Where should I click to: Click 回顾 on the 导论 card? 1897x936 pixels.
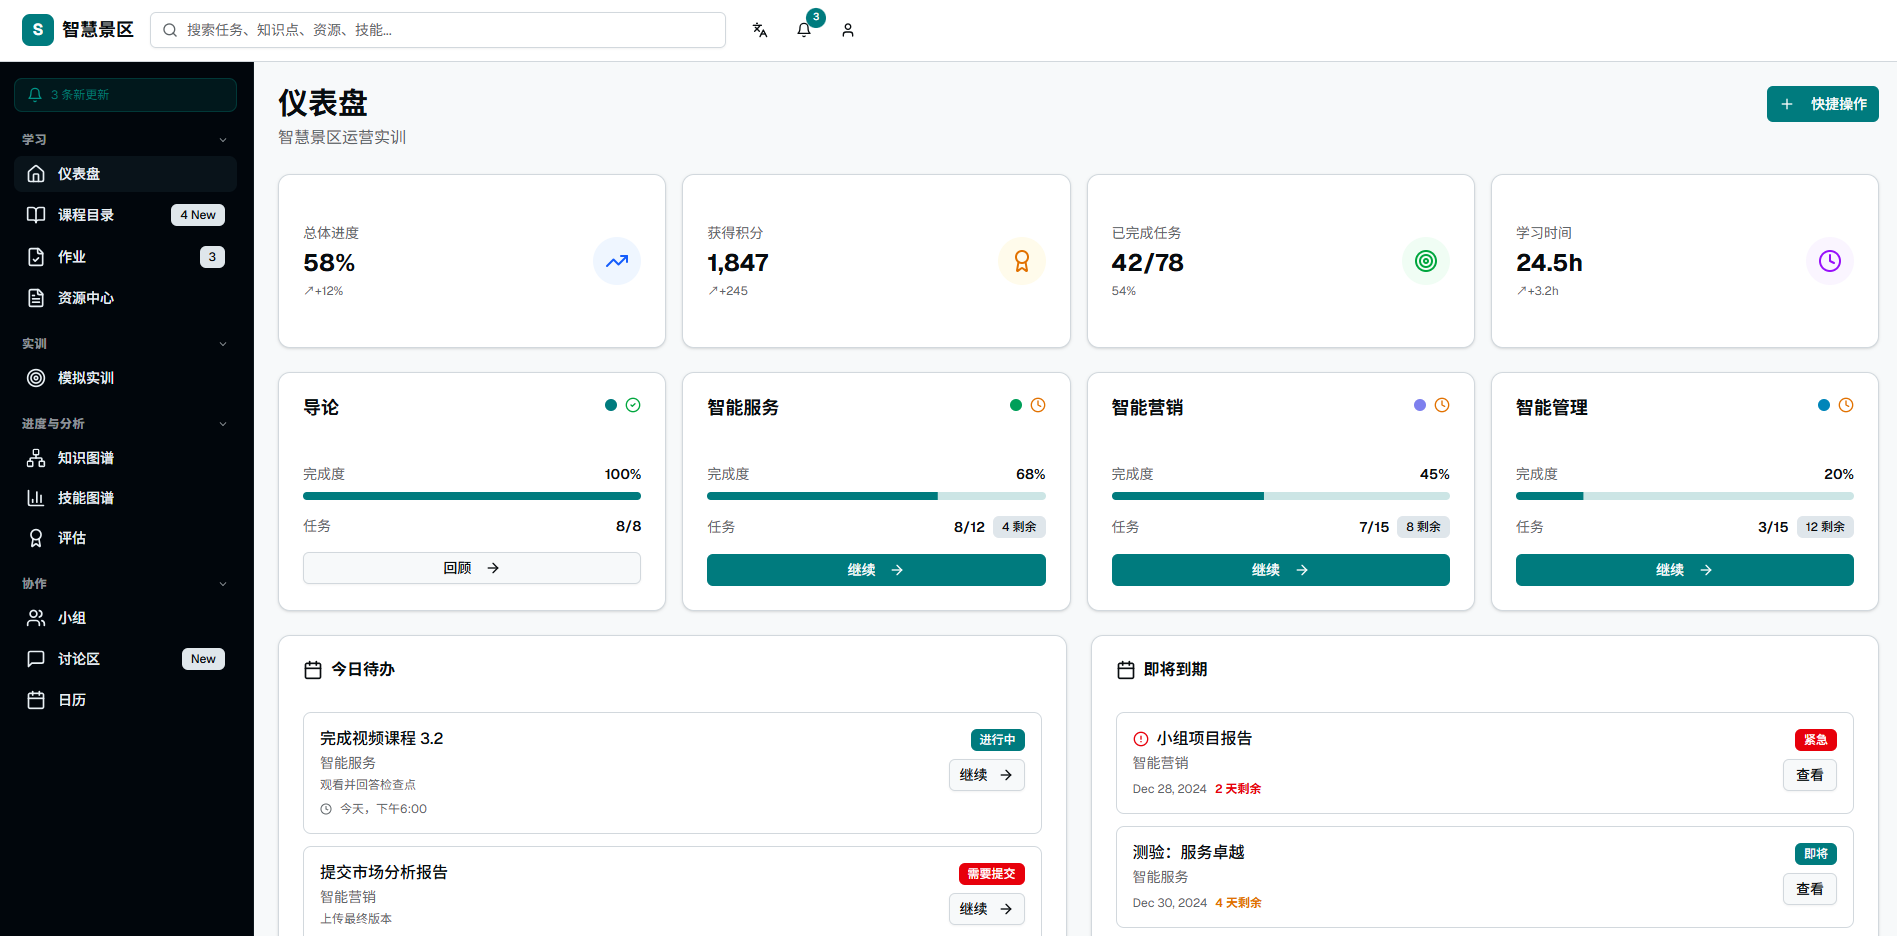click(471, 568)
